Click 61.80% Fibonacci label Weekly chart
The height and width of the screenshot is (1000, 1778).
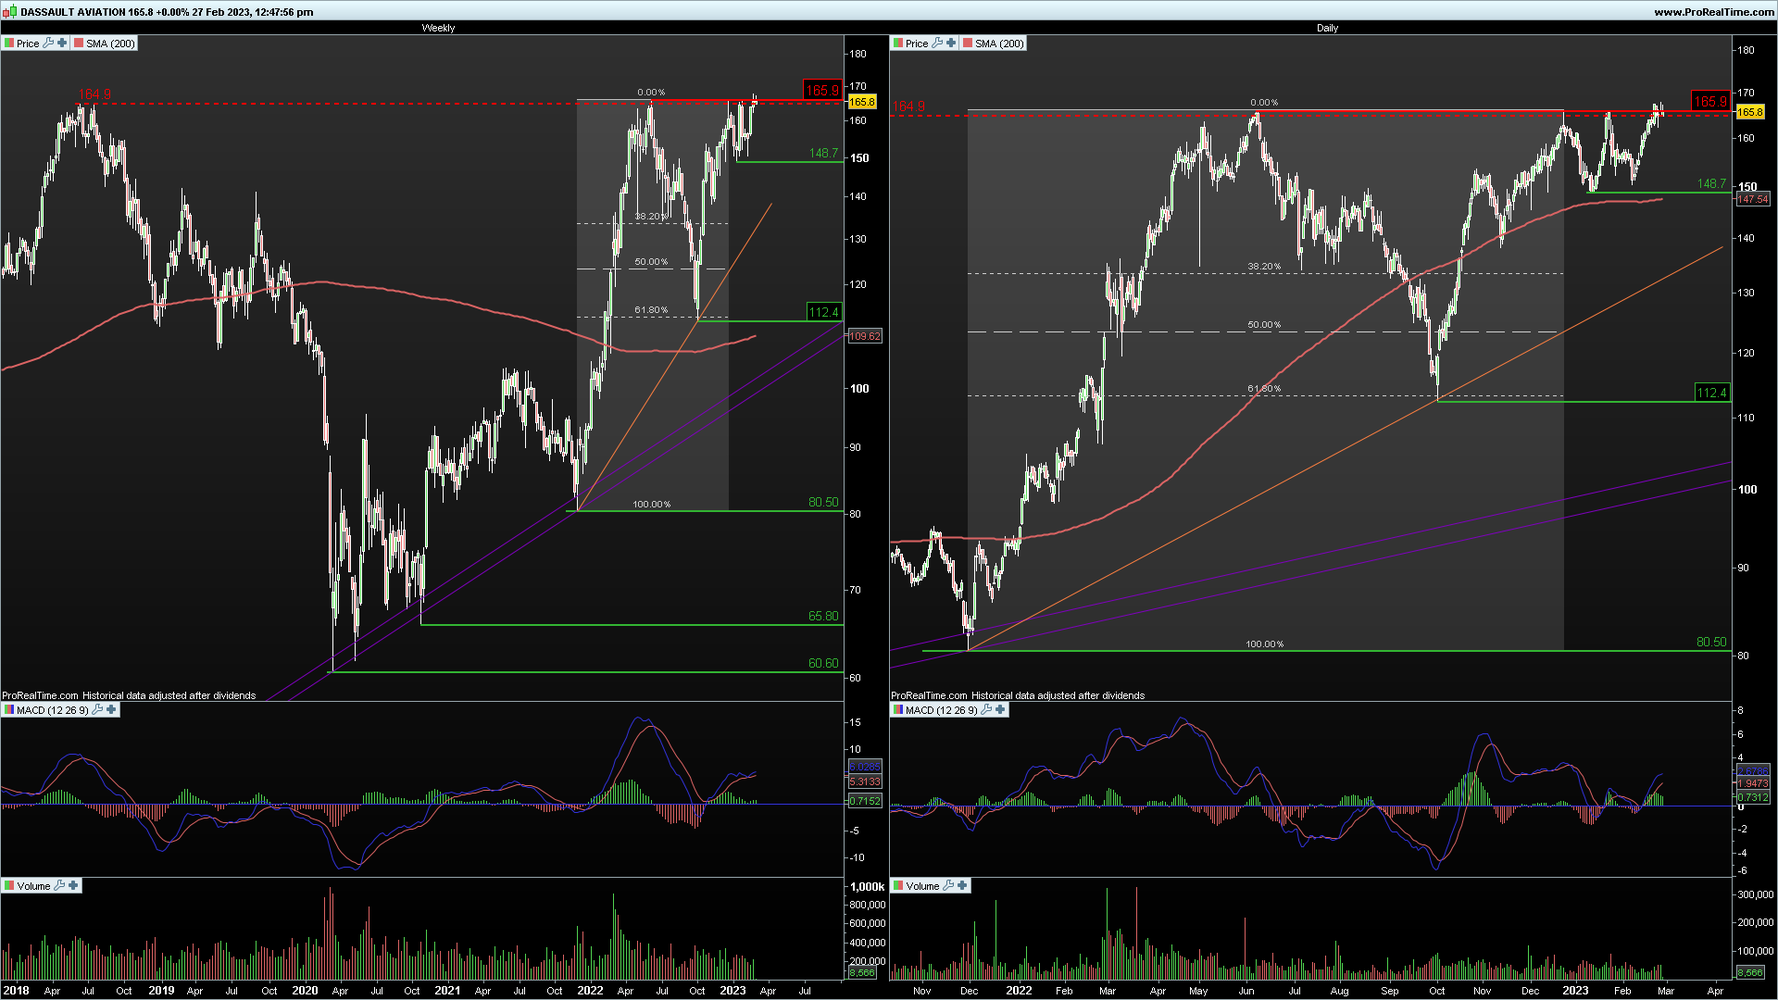click(x=651, y=310)
